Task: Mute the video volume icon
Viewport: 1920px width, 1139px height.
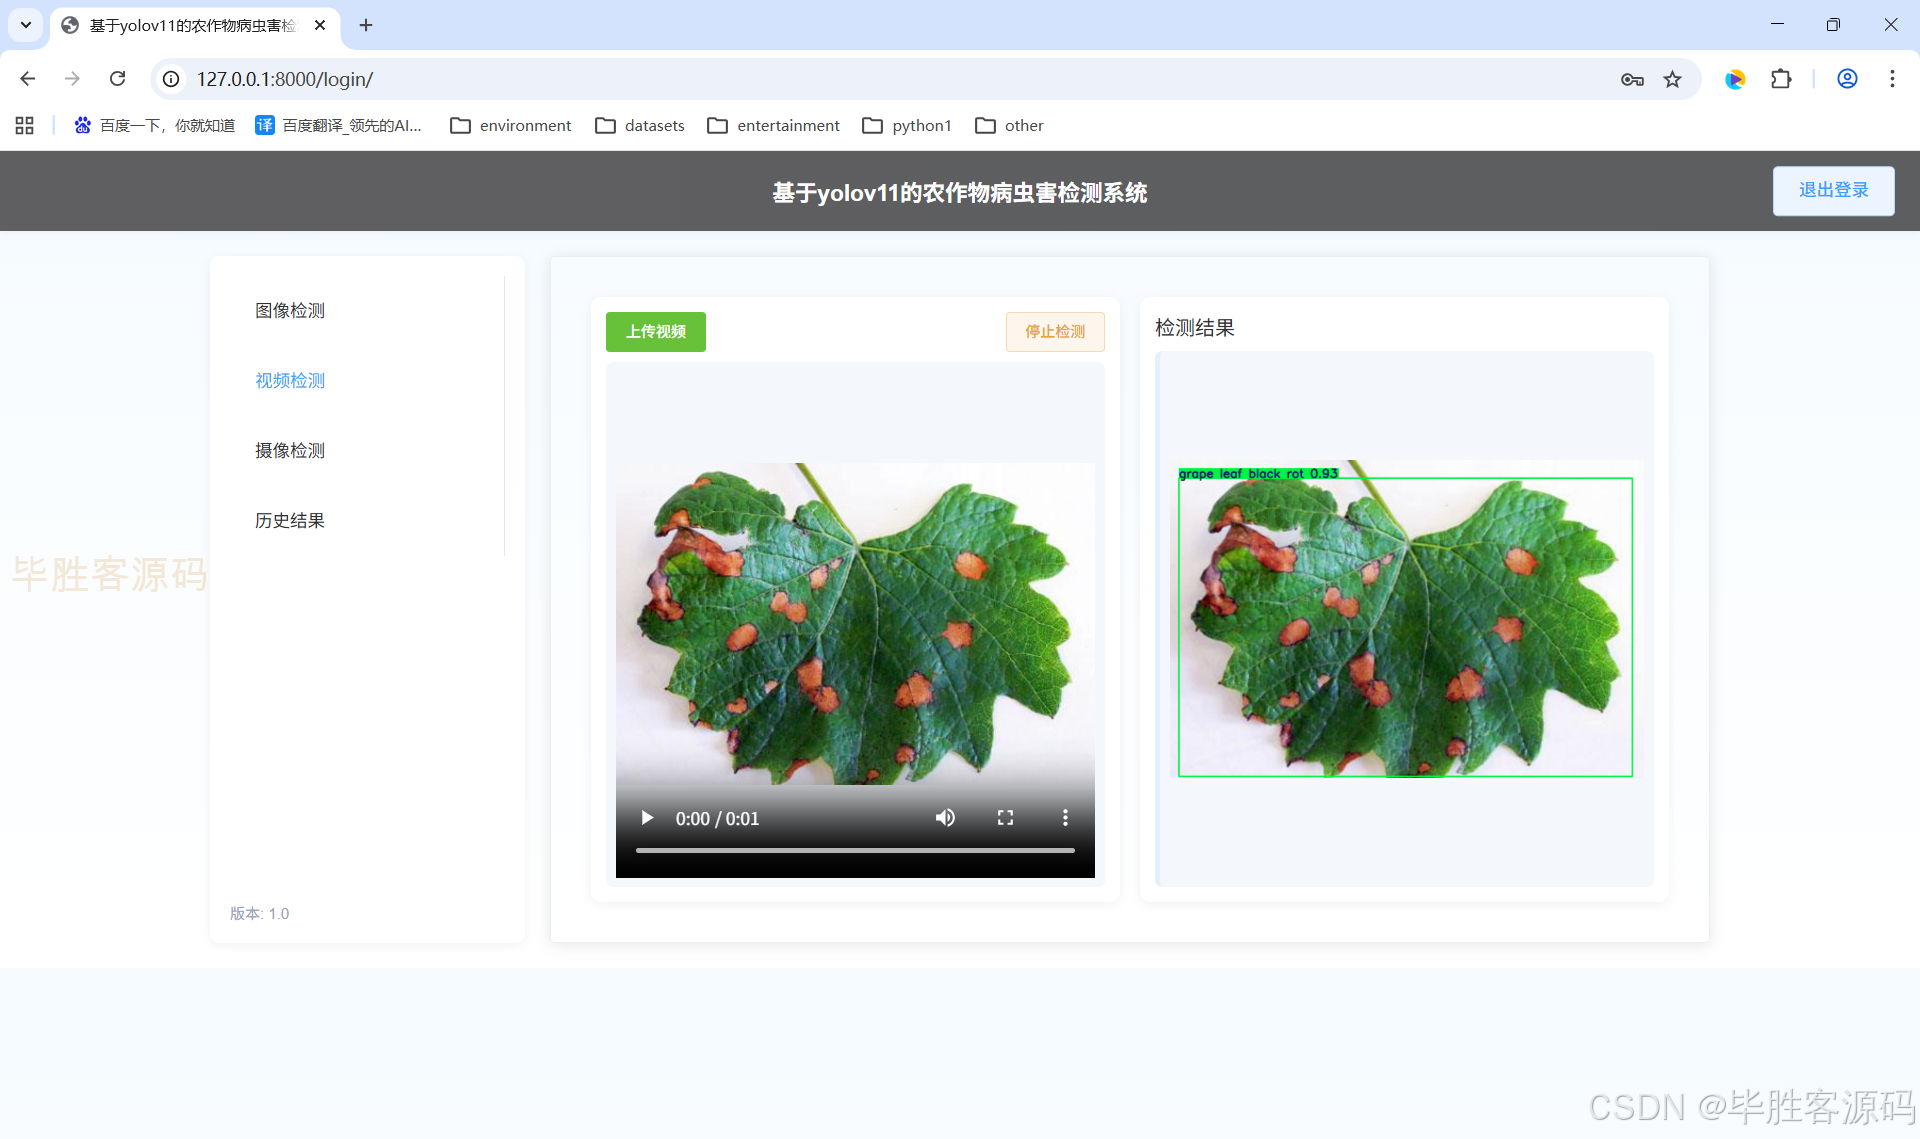Action: click(945, 818)
